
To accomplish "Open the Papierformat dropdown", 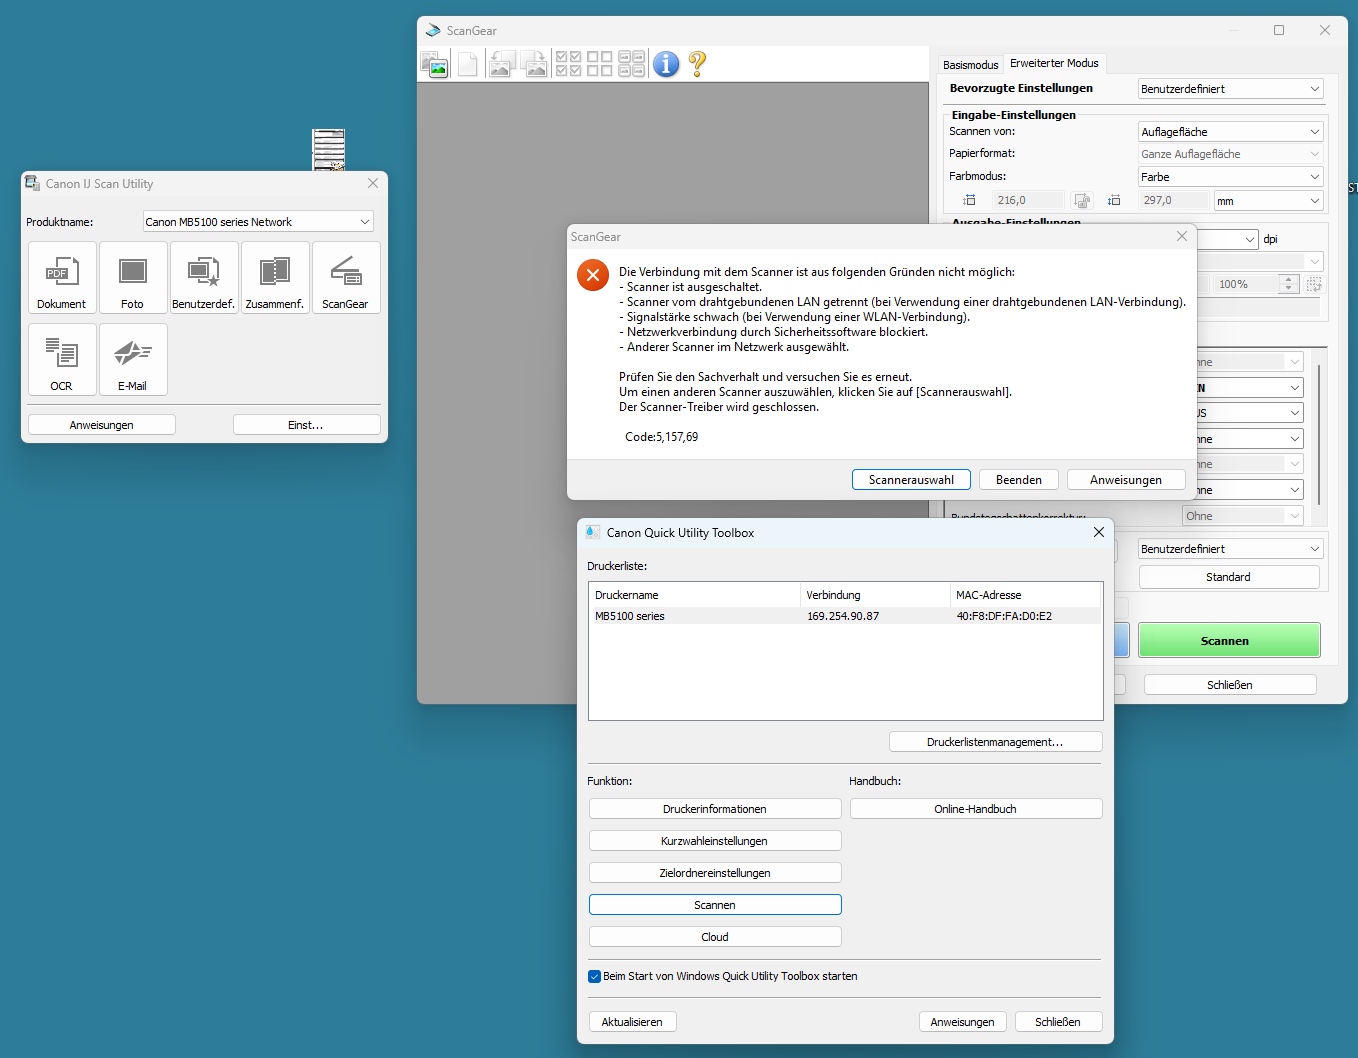I will pos(1231,154).
